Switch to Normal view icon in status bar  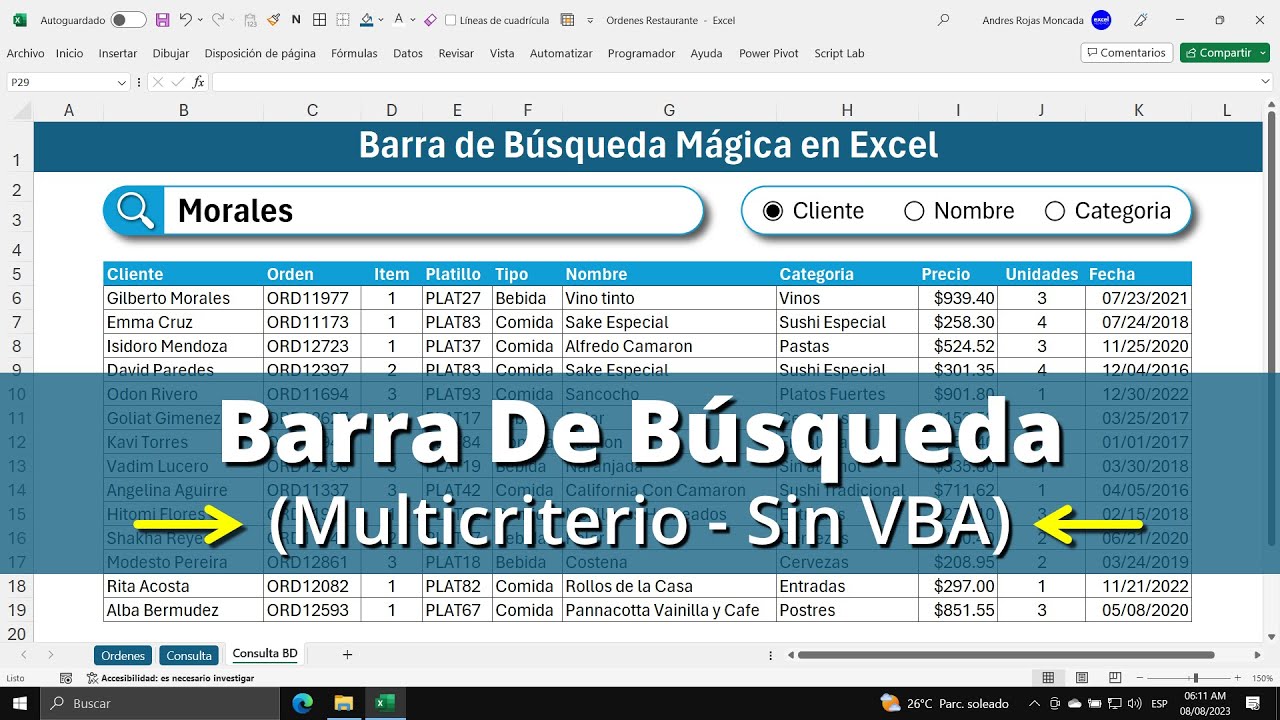1048,678
